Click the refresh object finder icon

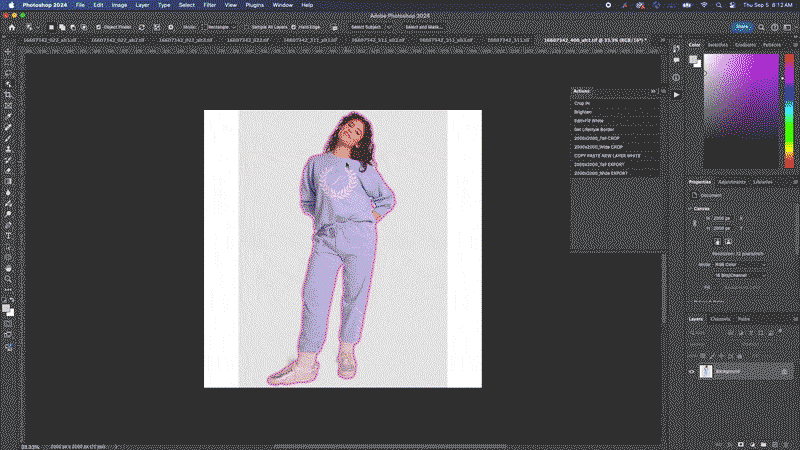tap(141, 27)
